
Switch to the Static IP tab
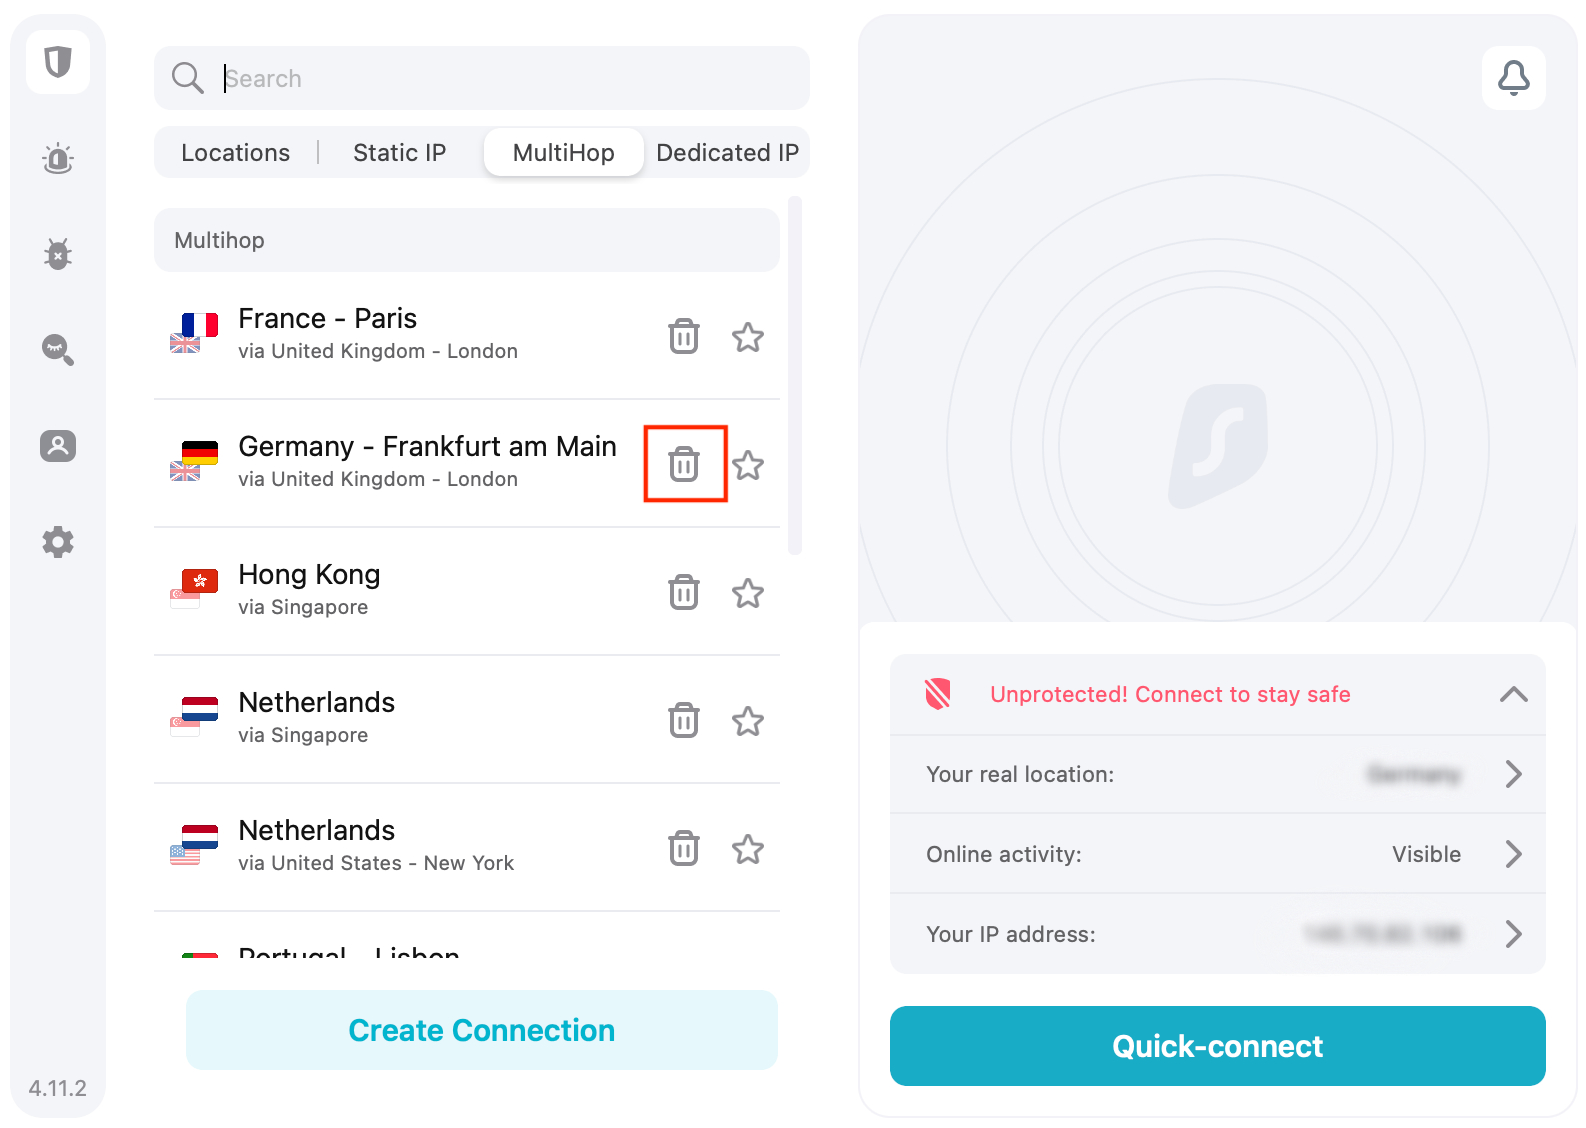point(400,153)
